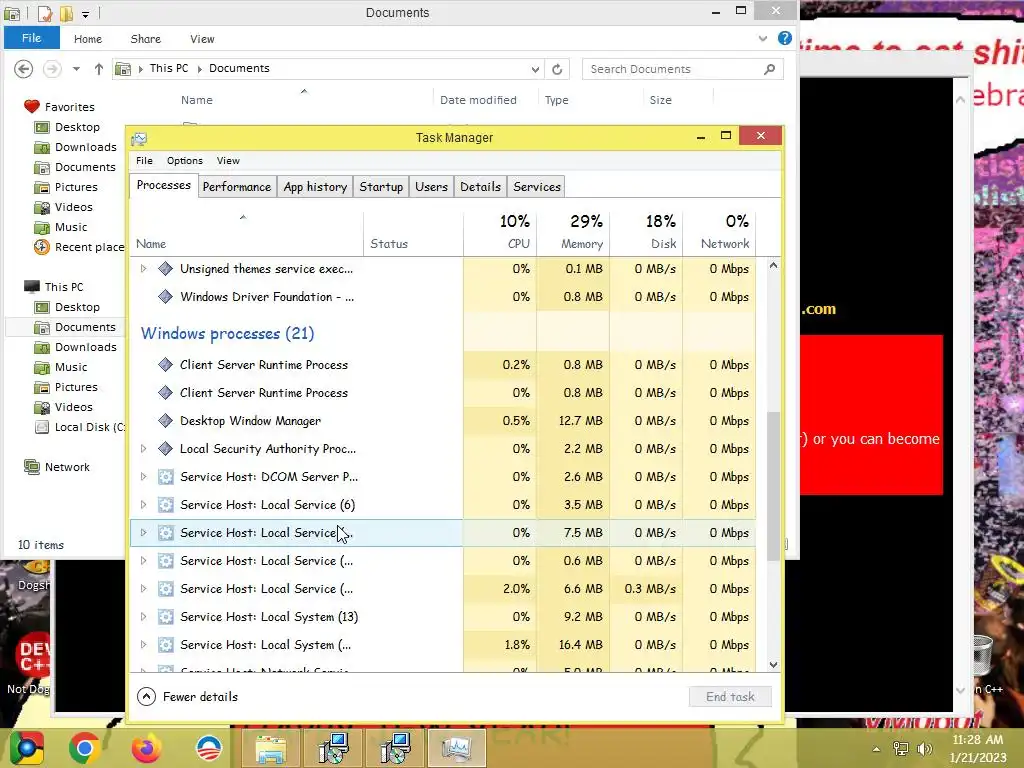
Task: Expand the Local Service row using 6.6 MB
Action: coord(143,588)
